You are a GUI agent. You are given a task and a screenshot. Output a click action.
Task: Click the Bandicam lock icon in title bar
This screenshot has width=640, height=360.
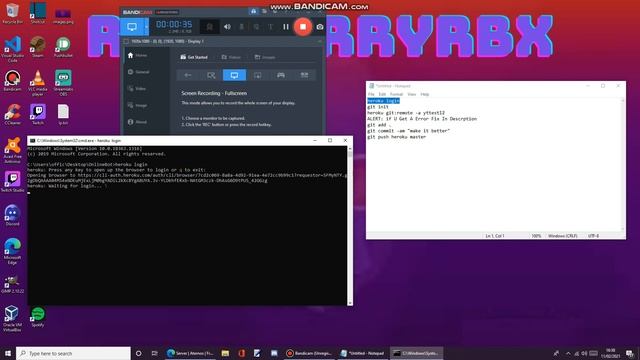coord(253,11)
